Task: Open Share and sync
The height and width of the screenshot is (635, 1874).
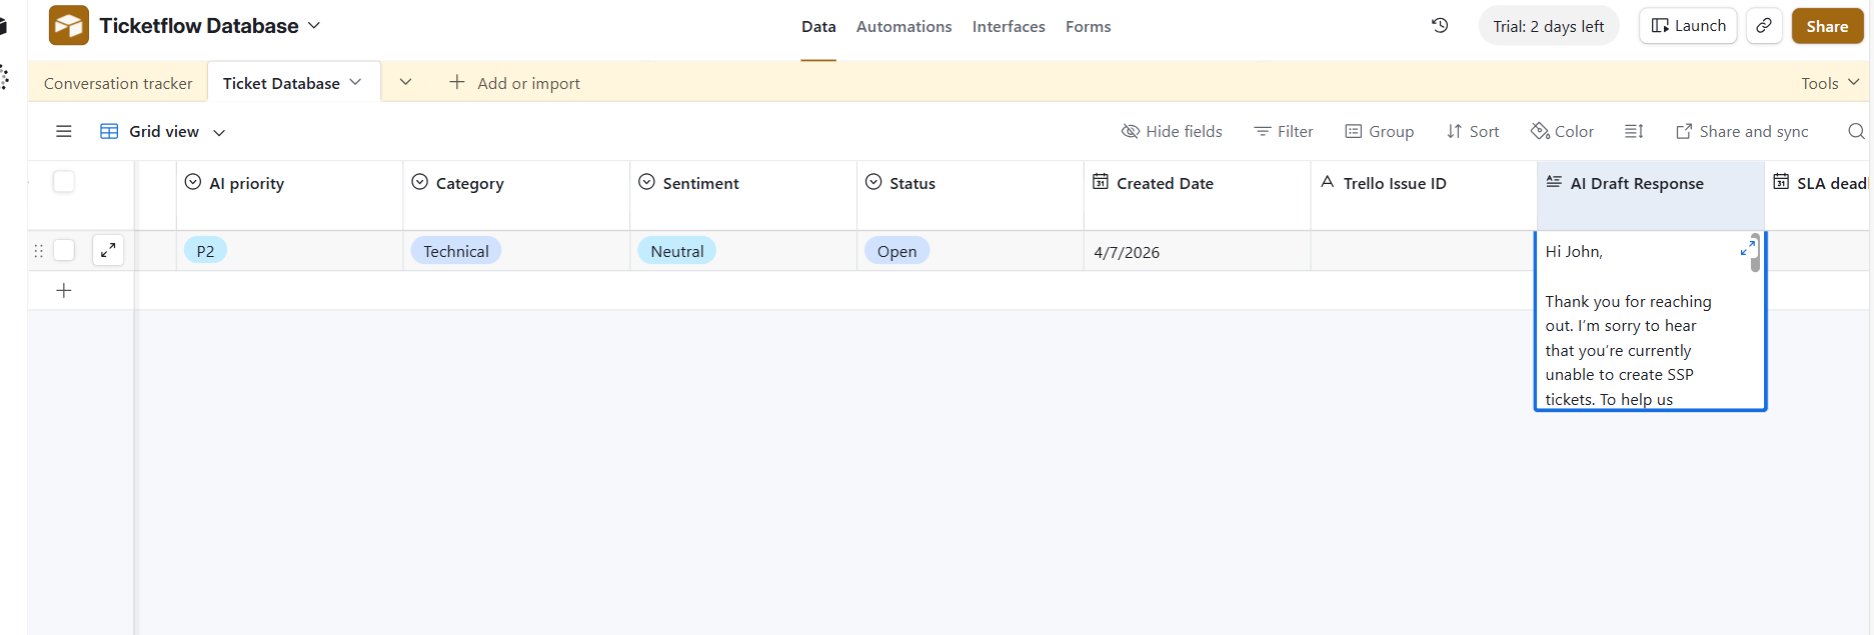Action: pos(1741,131)
